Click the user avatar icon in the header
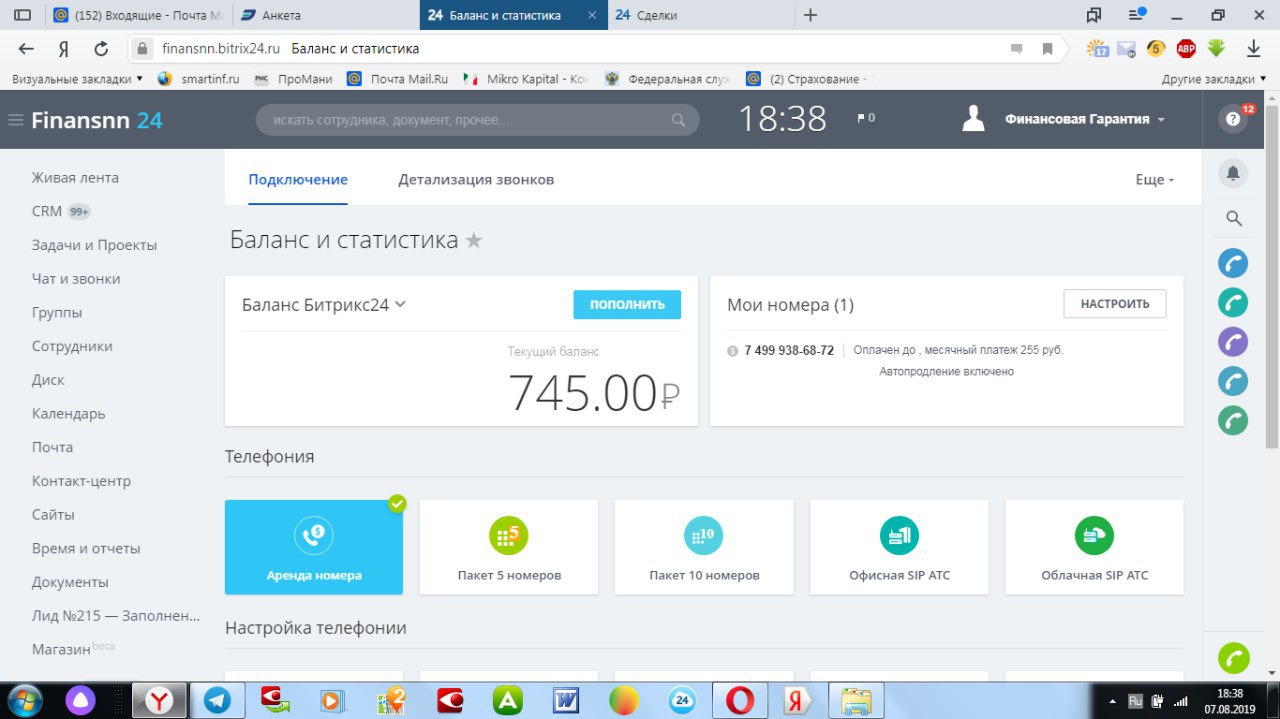 (973, 119)
